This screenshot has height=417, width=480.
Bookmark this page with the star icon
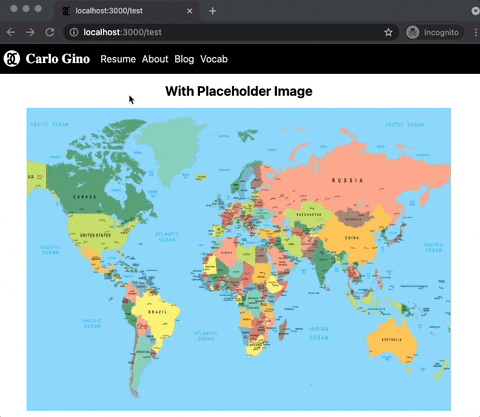click(388, 32)
